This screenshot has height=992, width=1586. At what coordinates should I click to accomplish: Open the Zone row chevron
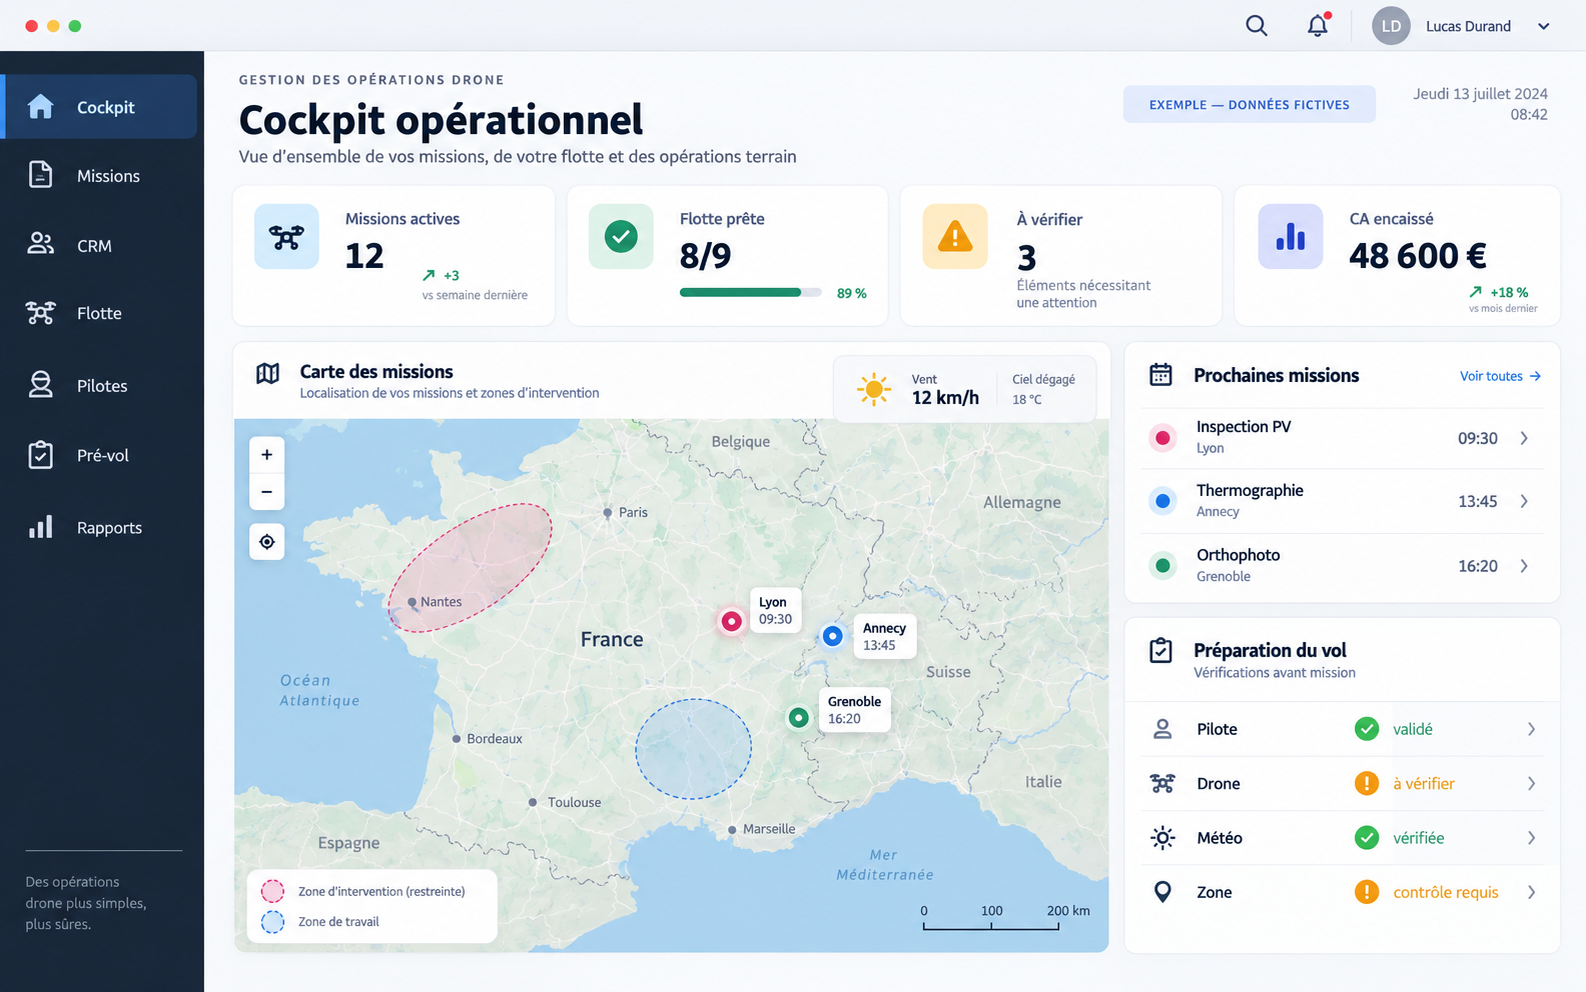tap(1531, 892)
